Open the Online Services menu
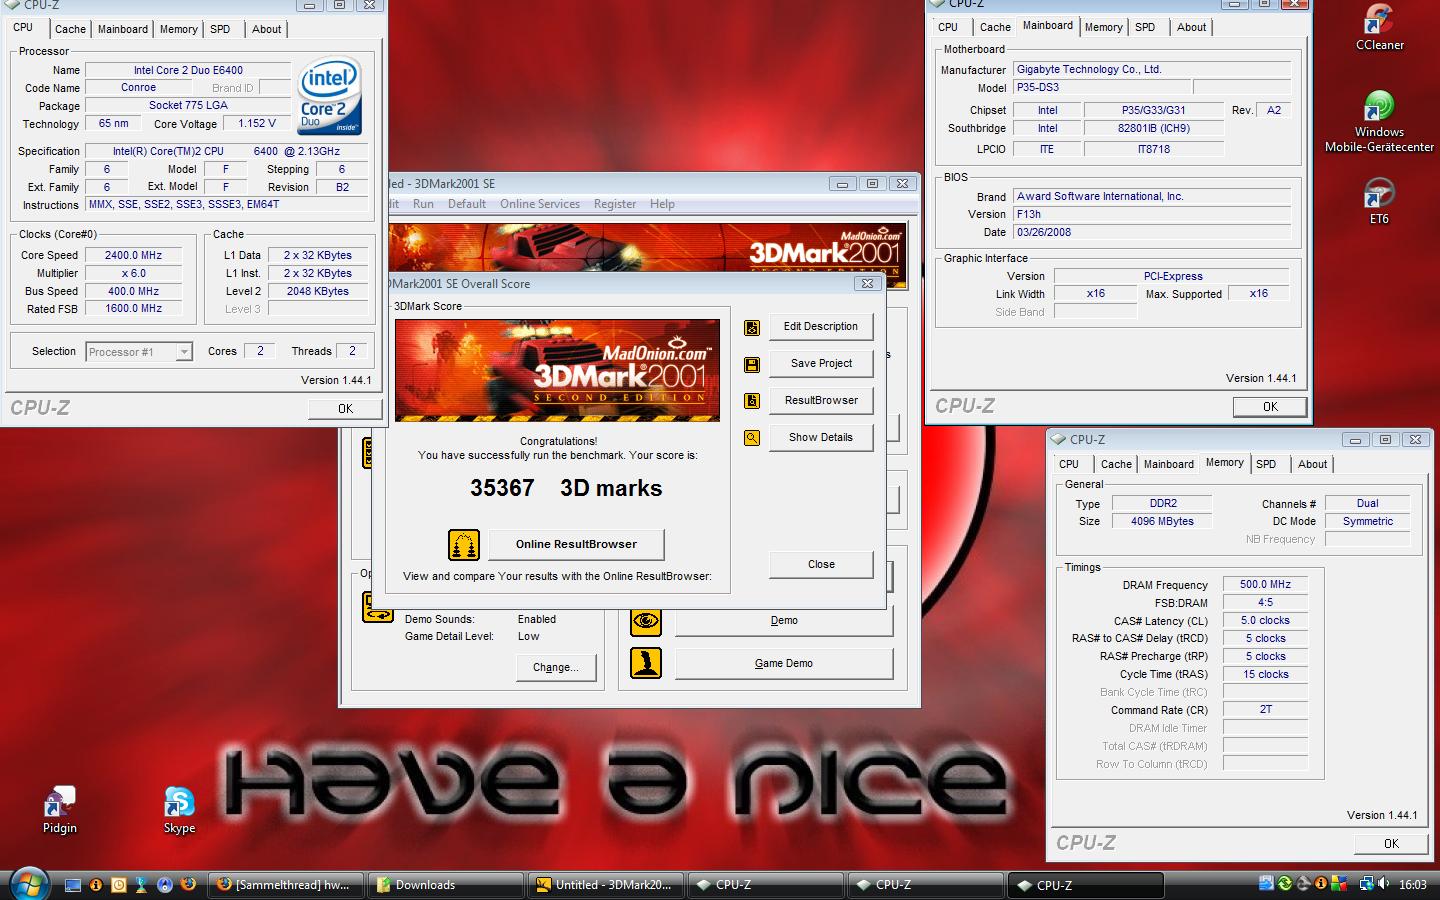Image resolution: width=1440 pixels, height=900 pixels. pyautogui.click(x=540, y=204)
